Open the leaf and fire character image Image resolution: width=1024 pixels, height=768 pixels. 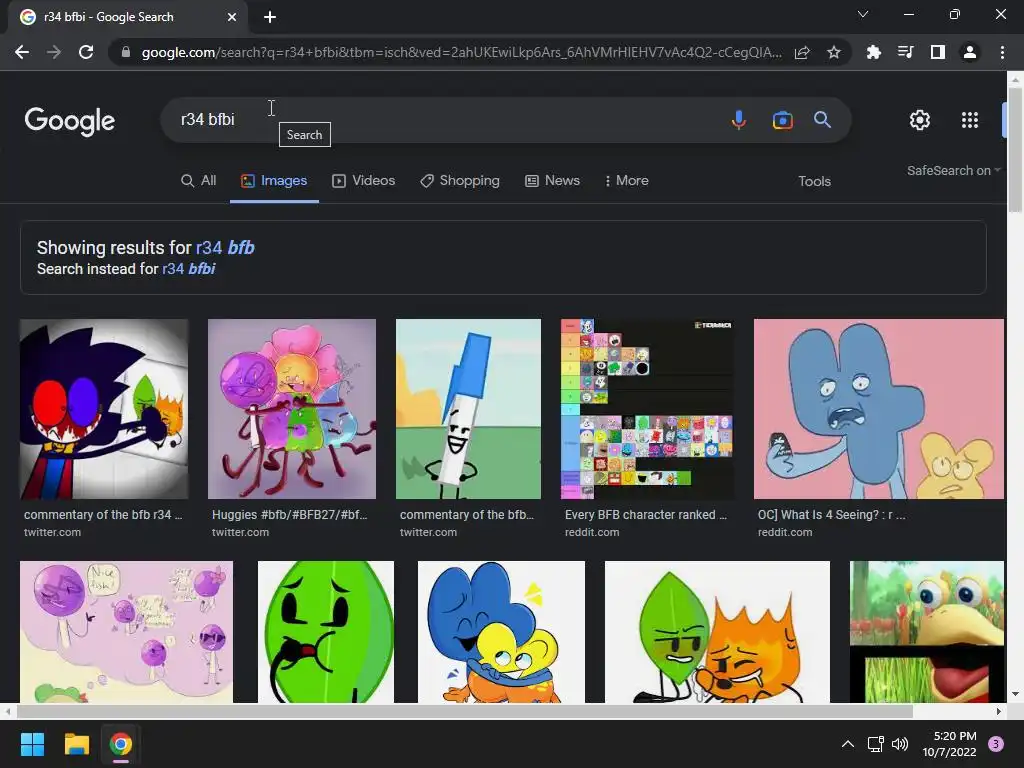(717, 632)
